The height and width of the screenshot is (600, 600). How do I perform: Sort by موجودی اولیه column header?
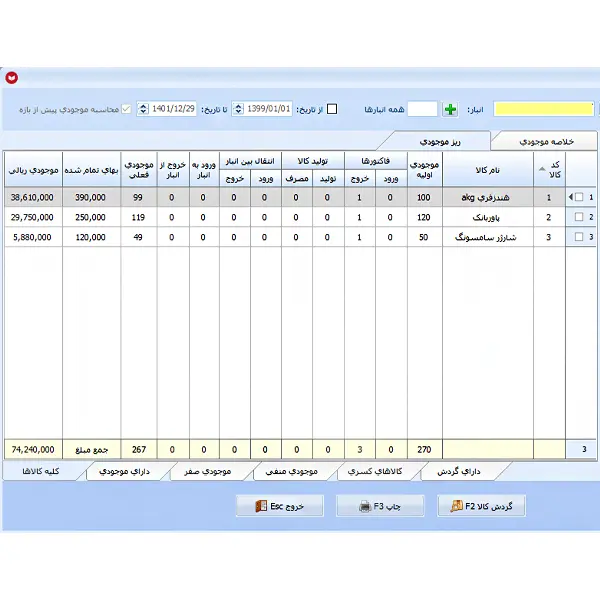(x=425, y=170)
